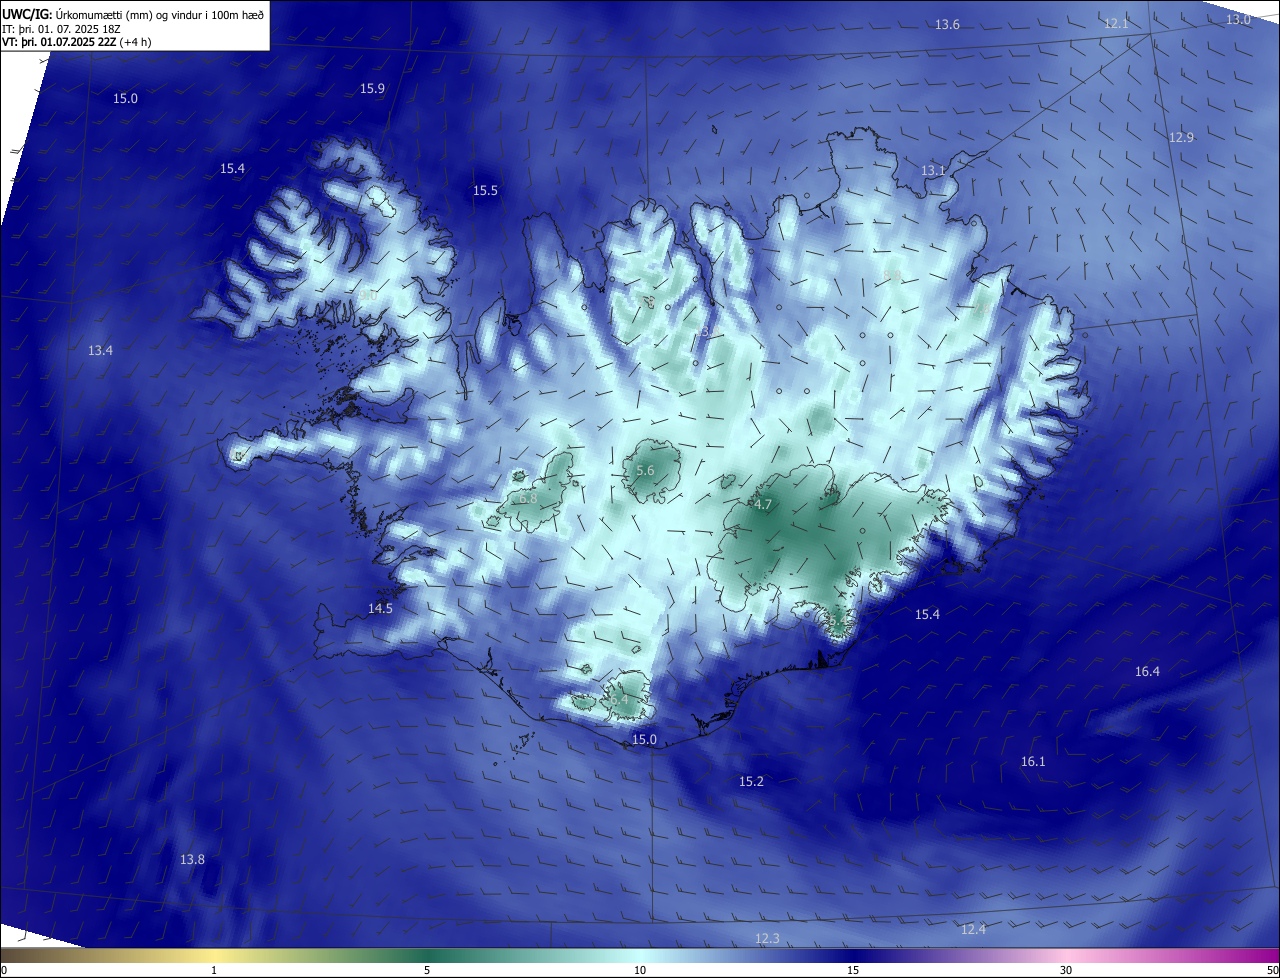Click the colorbar tick labeled 15

(853, 970)
